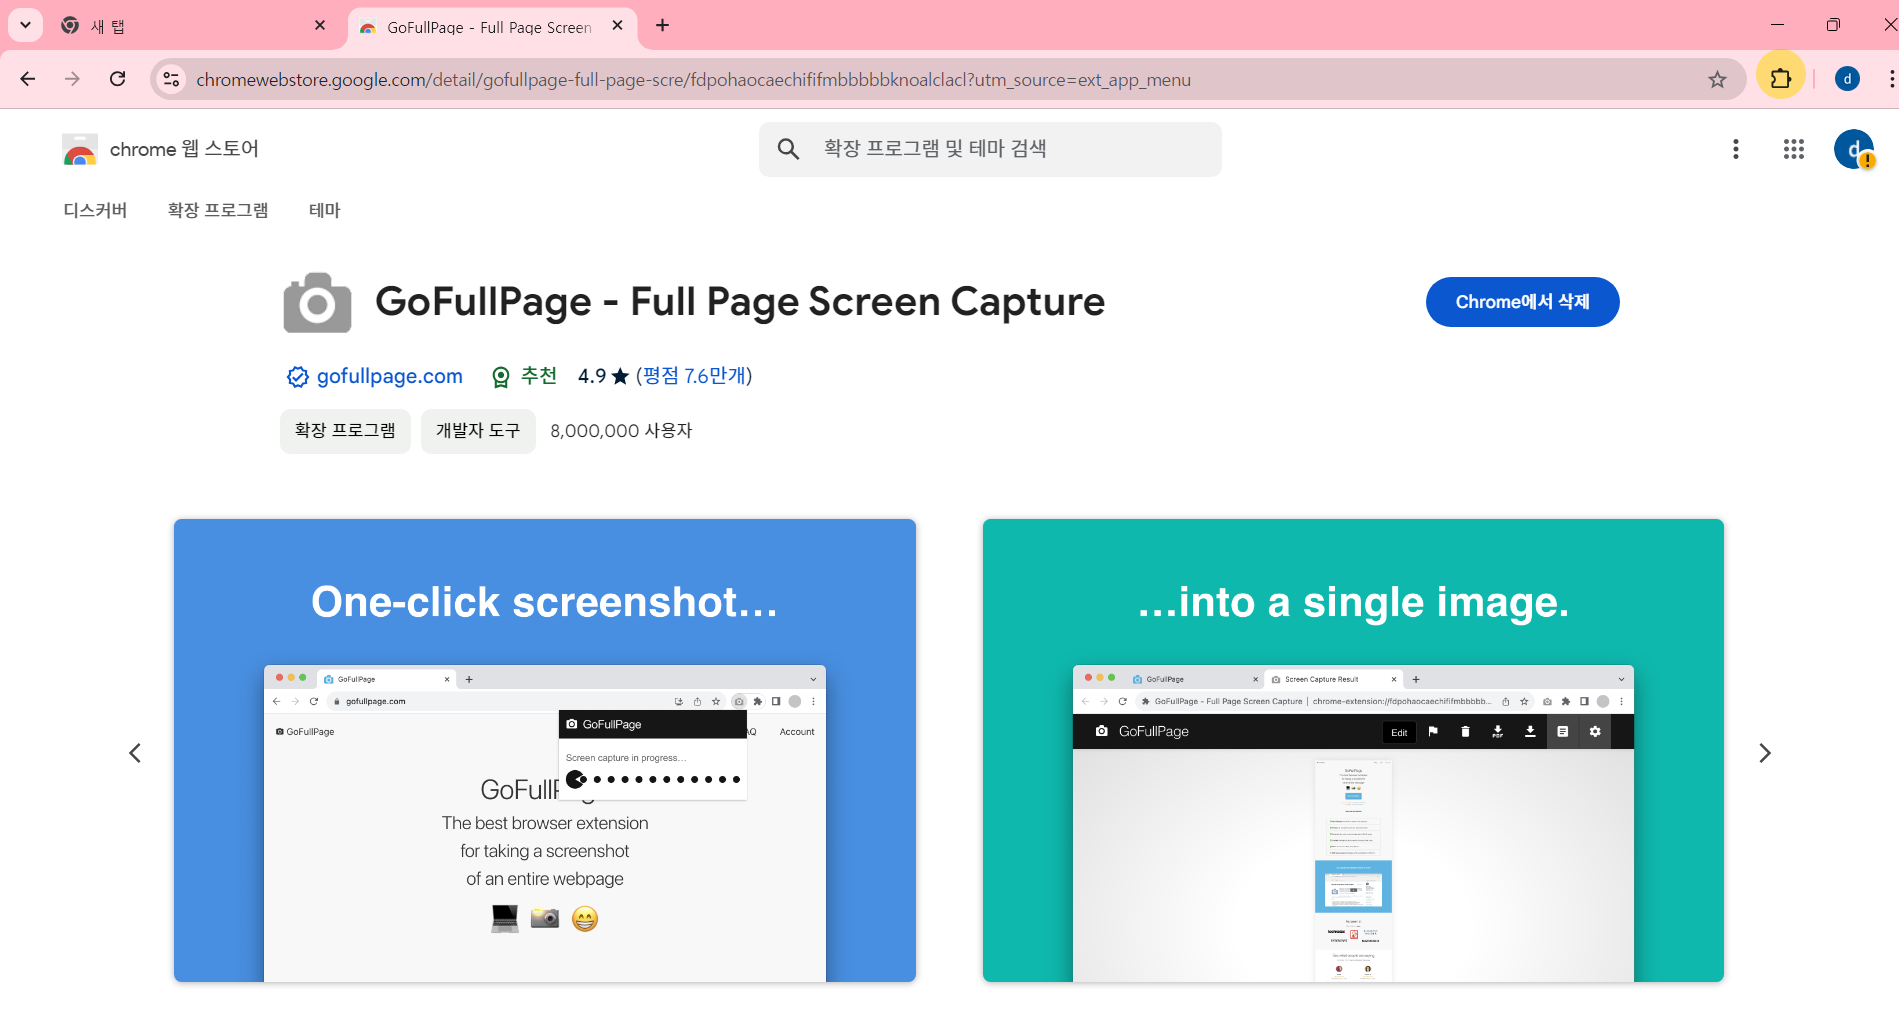The width and height of the screenshot is (1899, 1020).
Task: Click the 확장 프로그램 category chip
Action: point(345,431)
